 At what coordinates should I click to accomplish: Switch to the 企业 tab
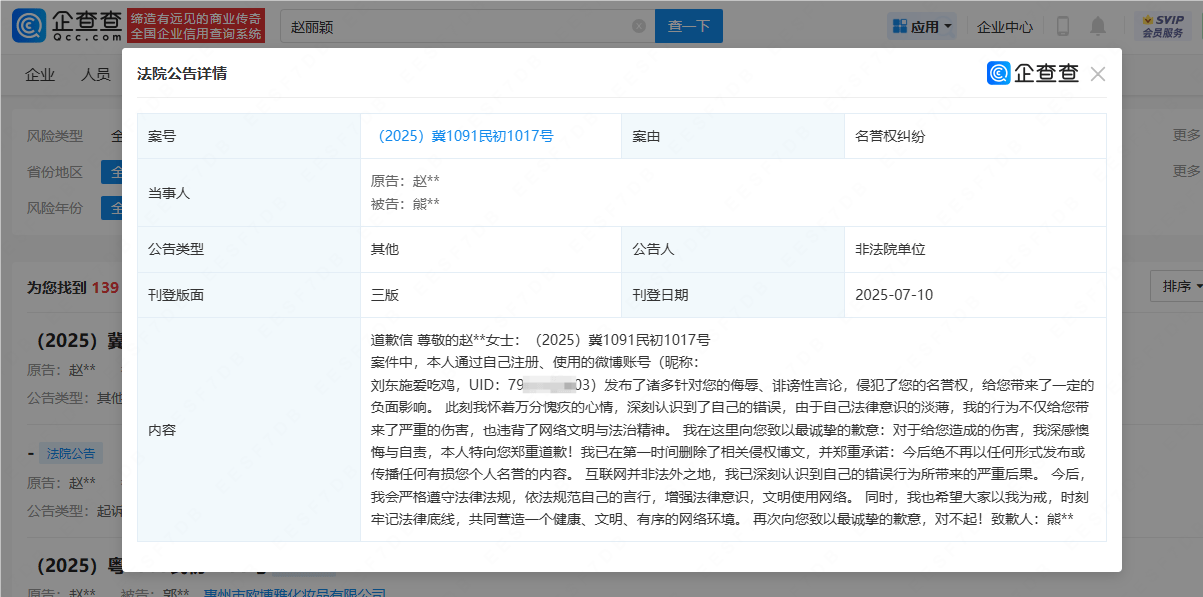pyautogui.click(x=40, y=75)
